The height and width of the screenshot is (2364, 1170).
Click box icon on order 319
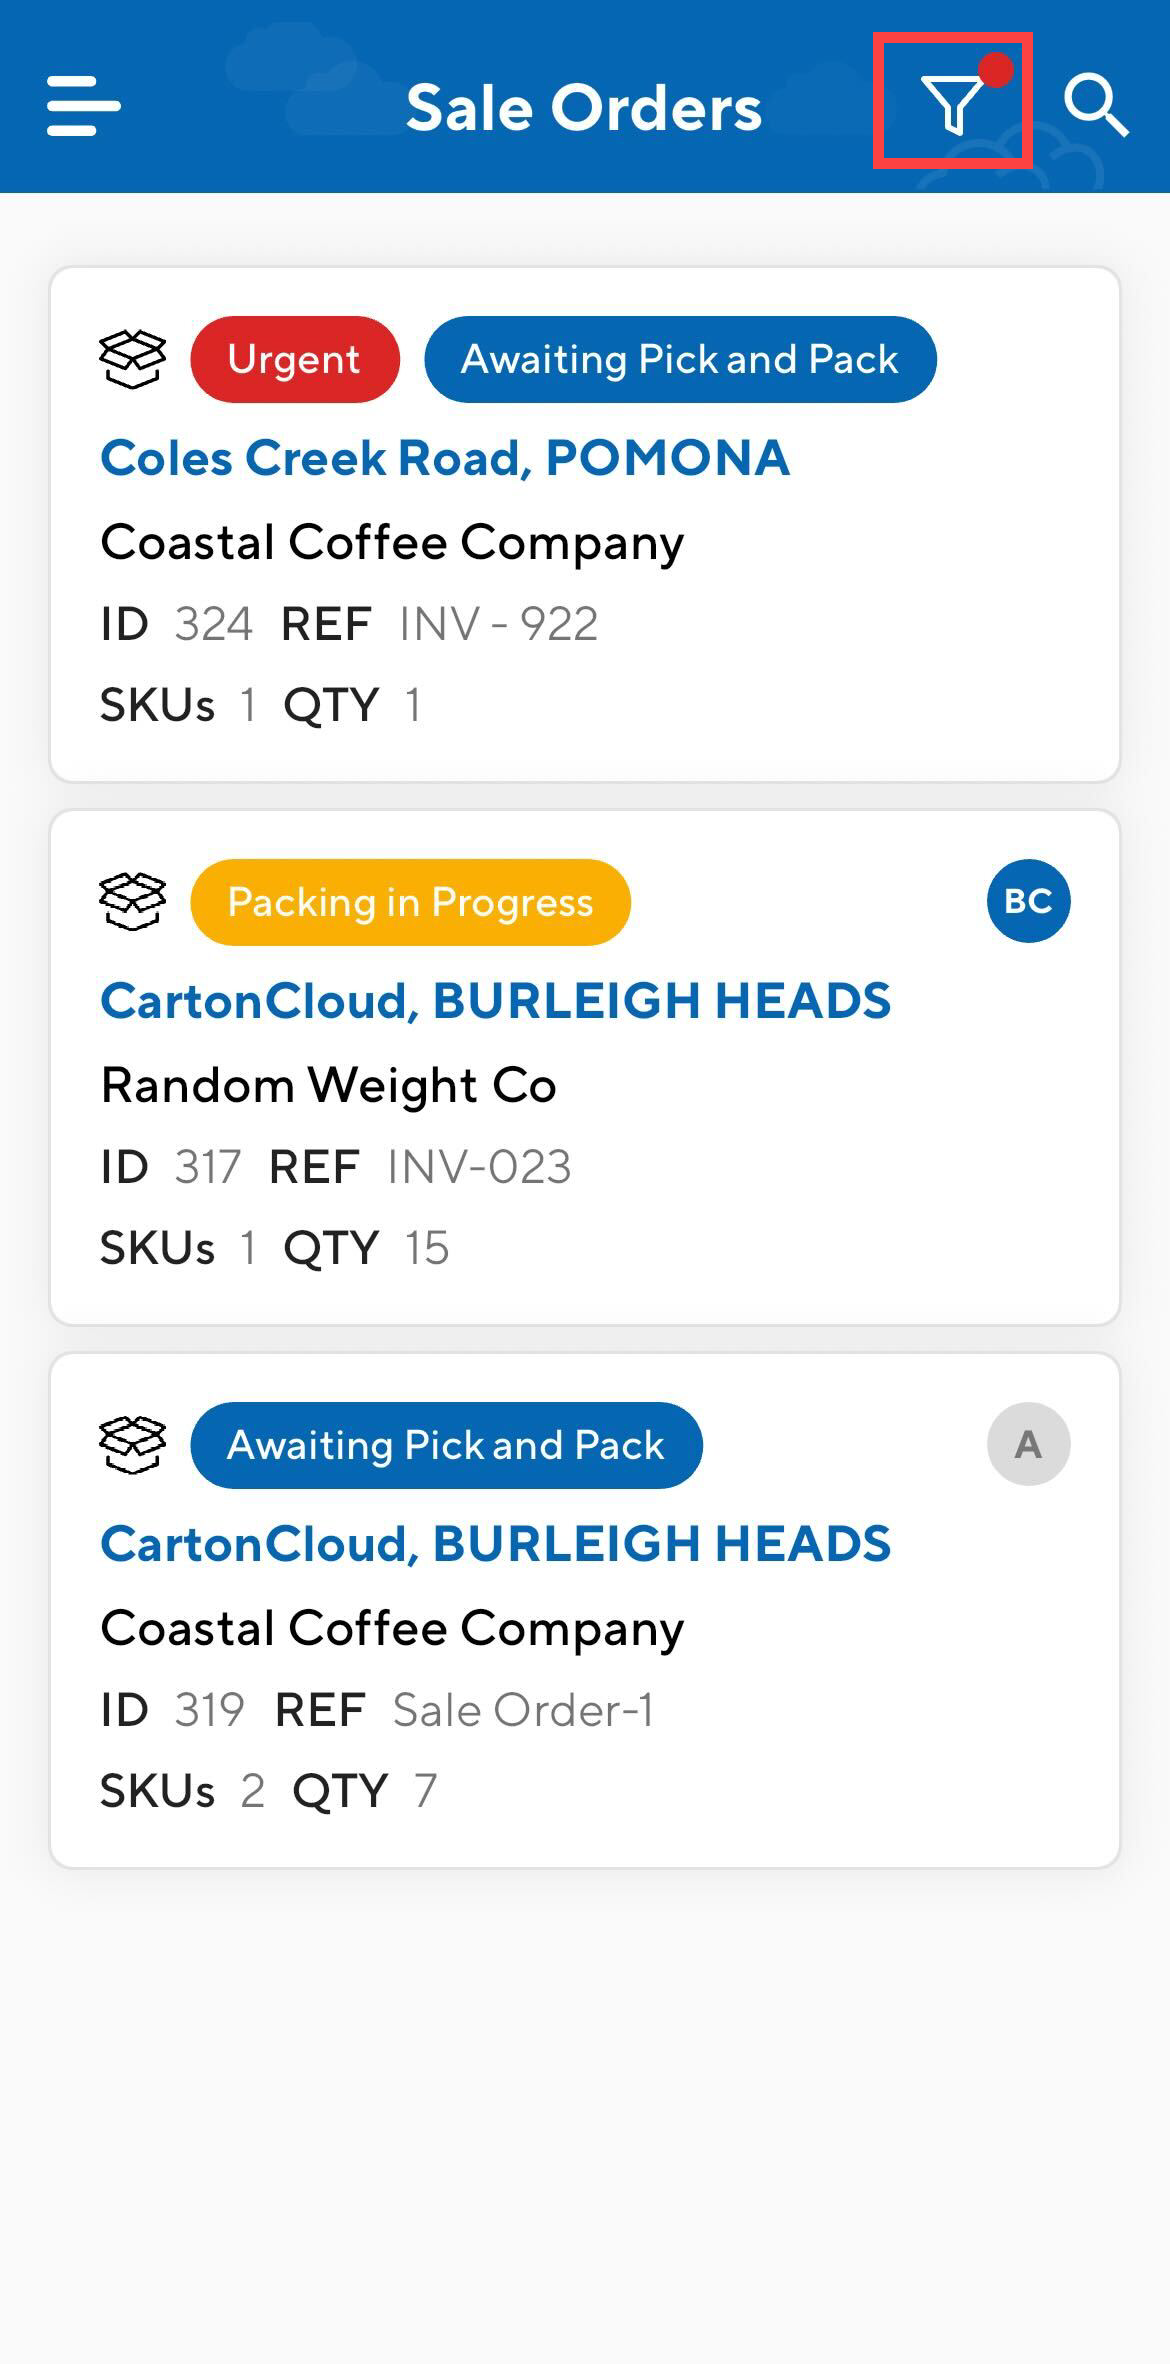132,1444
